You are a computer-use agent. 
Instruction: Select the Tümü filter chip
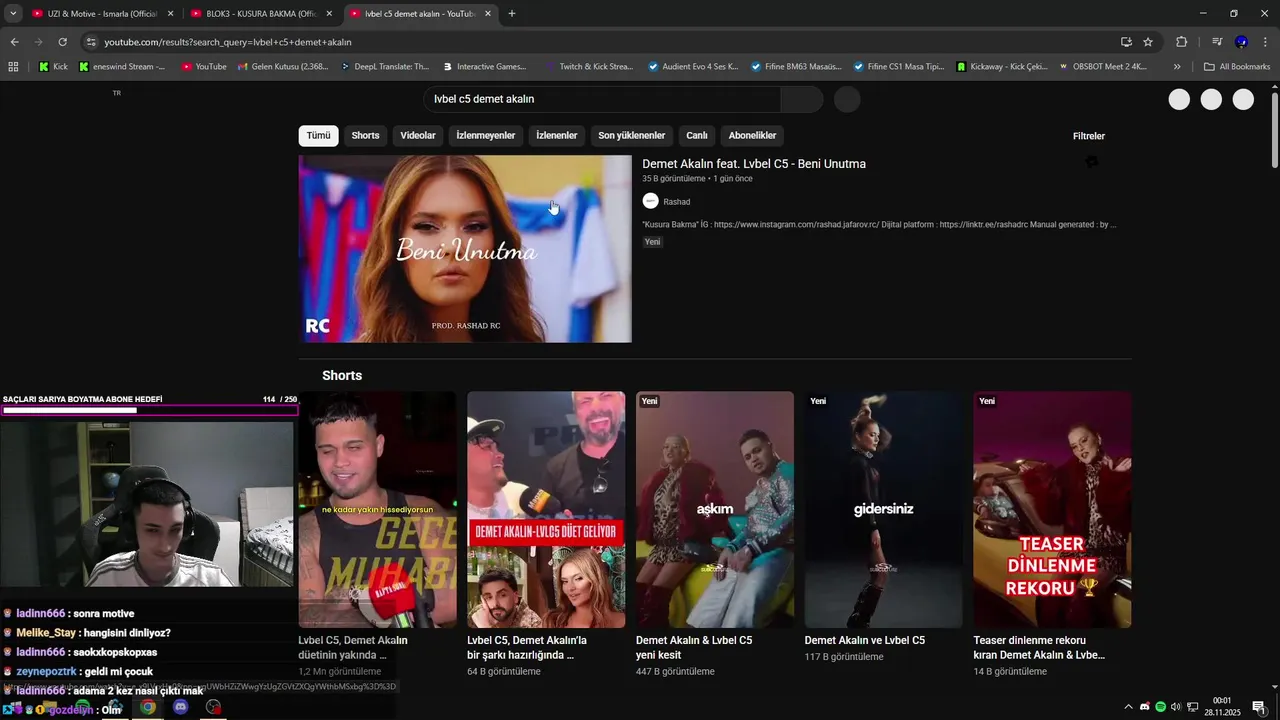318,136
